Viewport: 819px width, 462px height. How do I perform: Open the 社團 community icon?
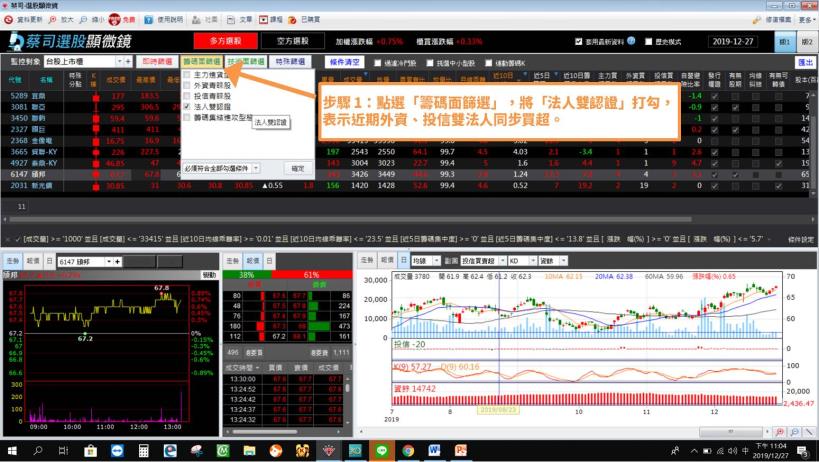196,20
